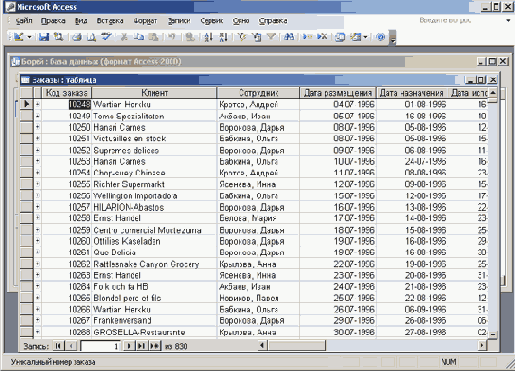Open the Формат menu
This screenshot has width=515, height=371.
point(145,21)
